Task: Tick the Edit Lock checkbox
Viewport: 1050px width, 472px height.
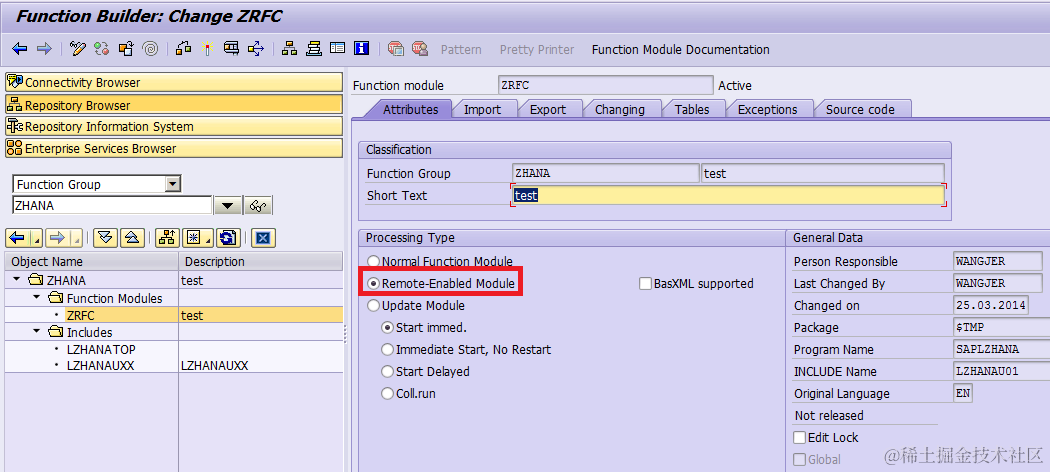Action: pyautogui.click(x=800, y=438)
